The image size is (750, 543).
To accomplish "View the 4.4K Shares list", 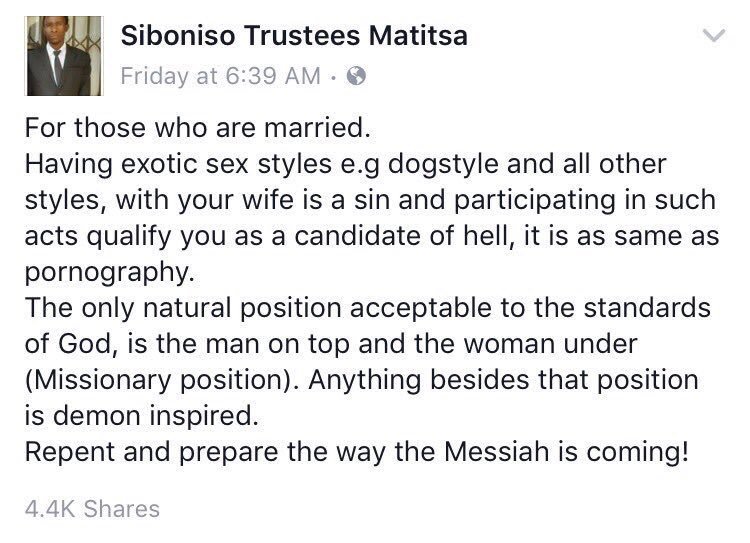I will 92,509.
